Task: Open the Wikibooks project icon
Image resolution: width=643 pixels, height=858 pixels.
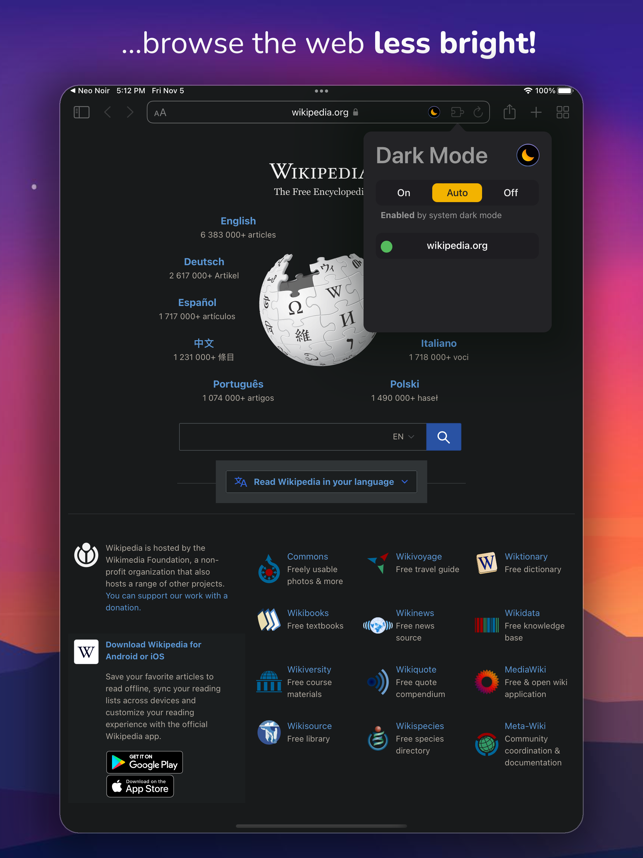Action: (x=269, y=620)
